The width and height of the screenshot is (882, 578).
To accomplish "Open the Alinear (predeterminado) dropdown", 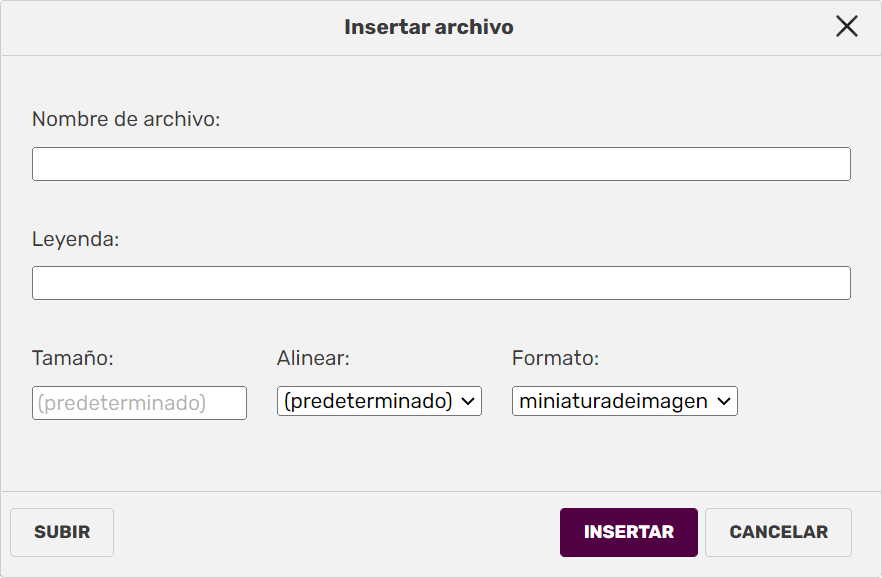I will tap(368, 402).
